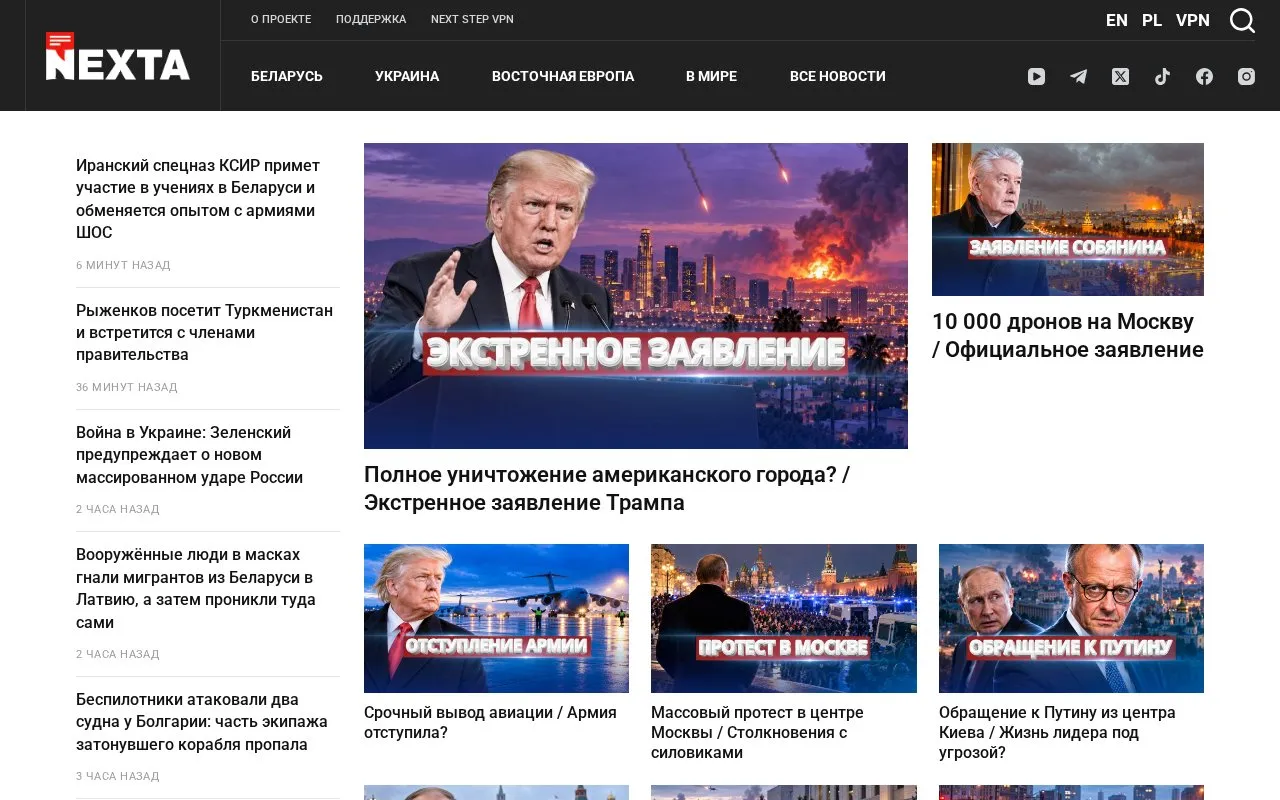The height and width of the screenshot is (800, 1280).
Task: Open headline 10 000 дронов на Москву
Action: [x=1068, y=335]
